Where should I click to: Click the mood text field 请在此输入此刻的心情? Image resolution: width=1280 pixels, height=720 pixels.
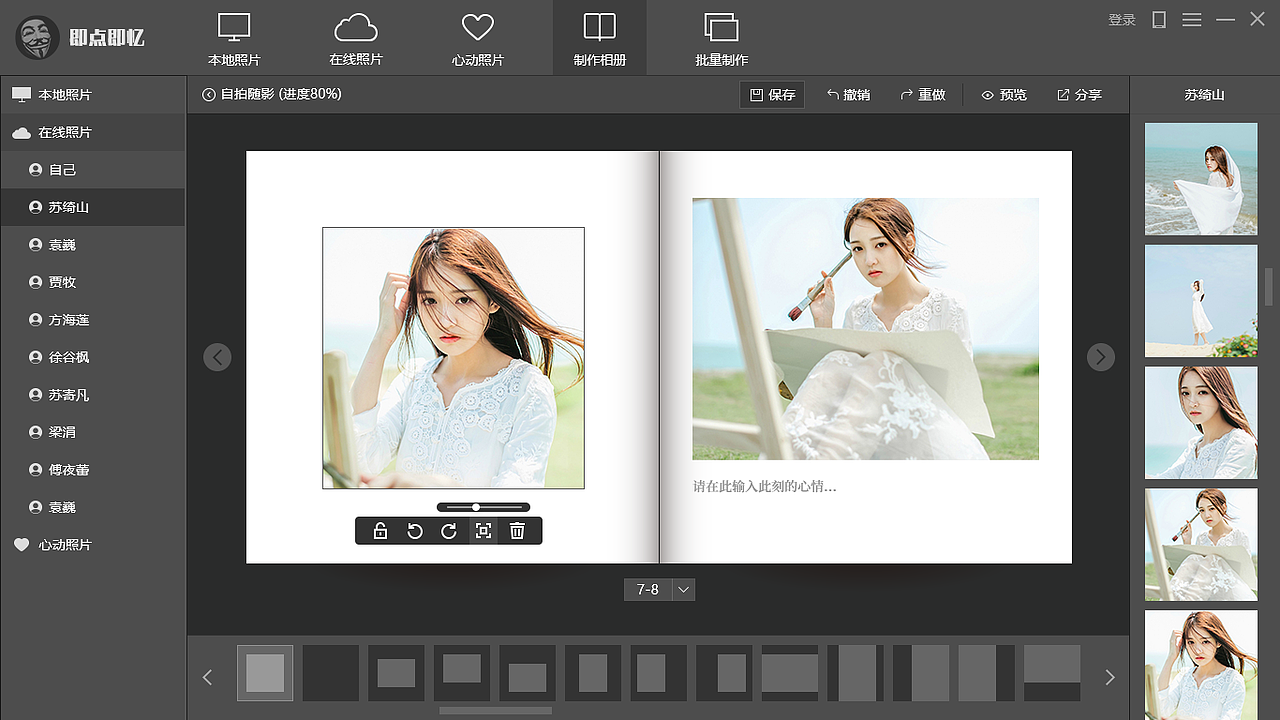tap(765, 487)
